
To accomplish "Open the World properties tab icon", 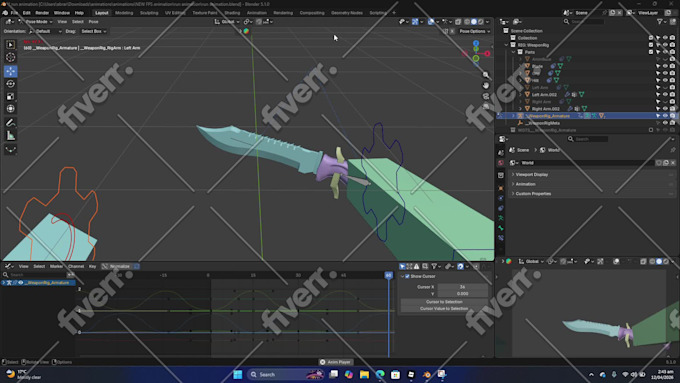I will pos(501,163).
